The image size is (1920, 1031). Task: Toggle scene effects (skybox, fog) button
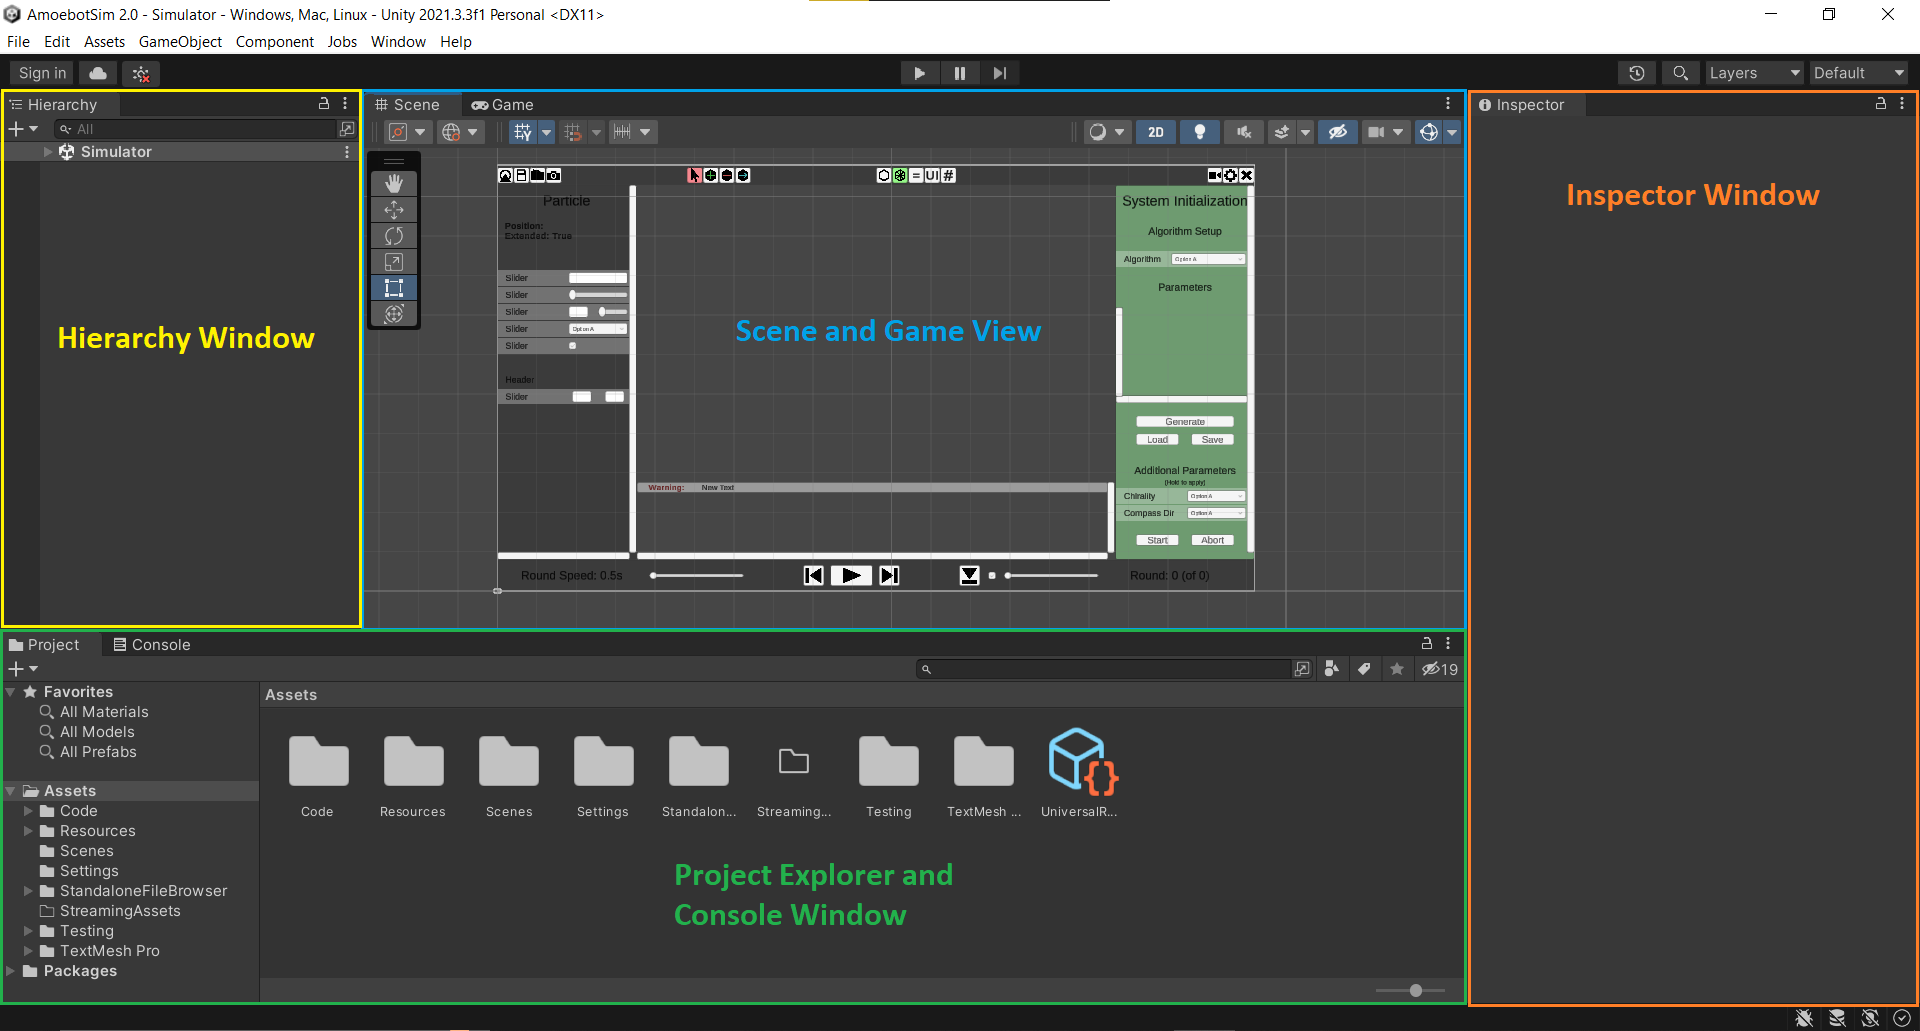click(1282, 132)
